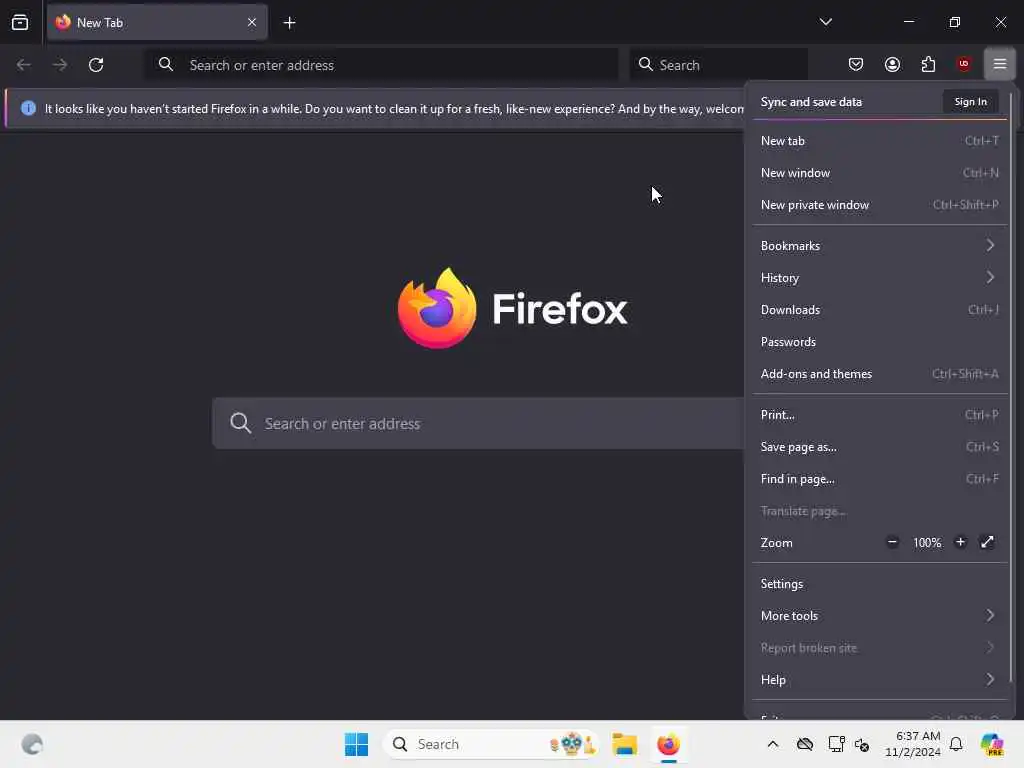Open the notifications bell icon
1024x768 pixels.
coord(956,744)
